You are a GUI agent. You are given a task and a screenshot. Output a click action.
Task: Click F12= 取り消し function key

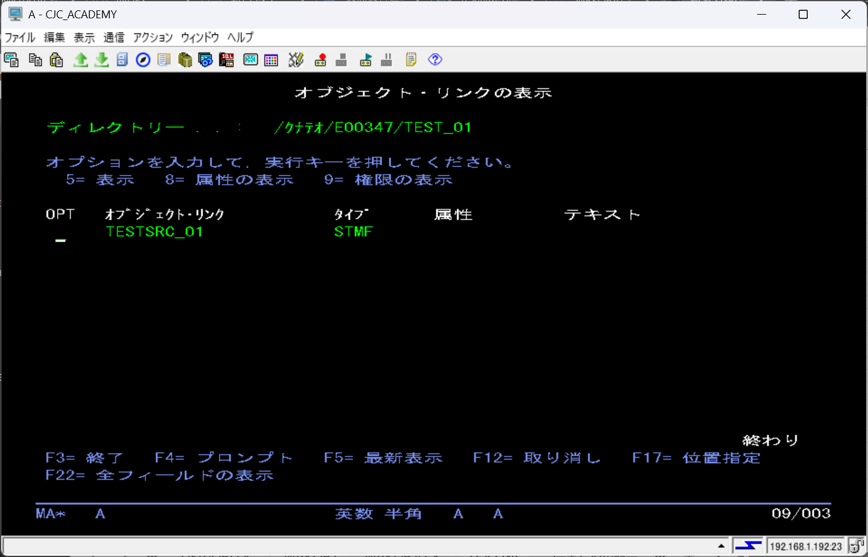[536, 458]
